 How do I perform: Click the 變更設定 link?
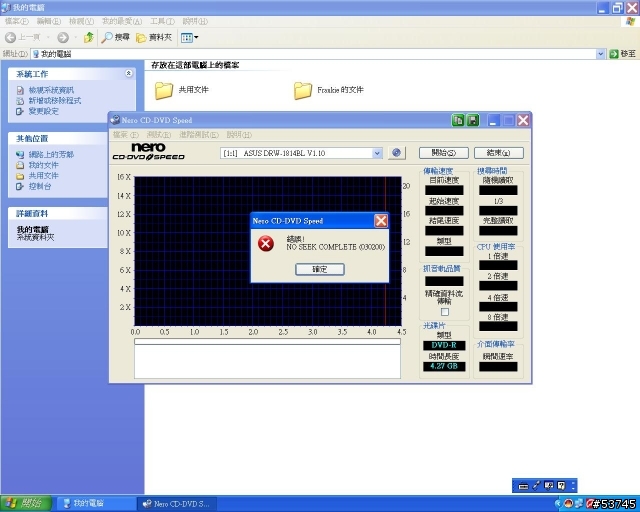44,111
